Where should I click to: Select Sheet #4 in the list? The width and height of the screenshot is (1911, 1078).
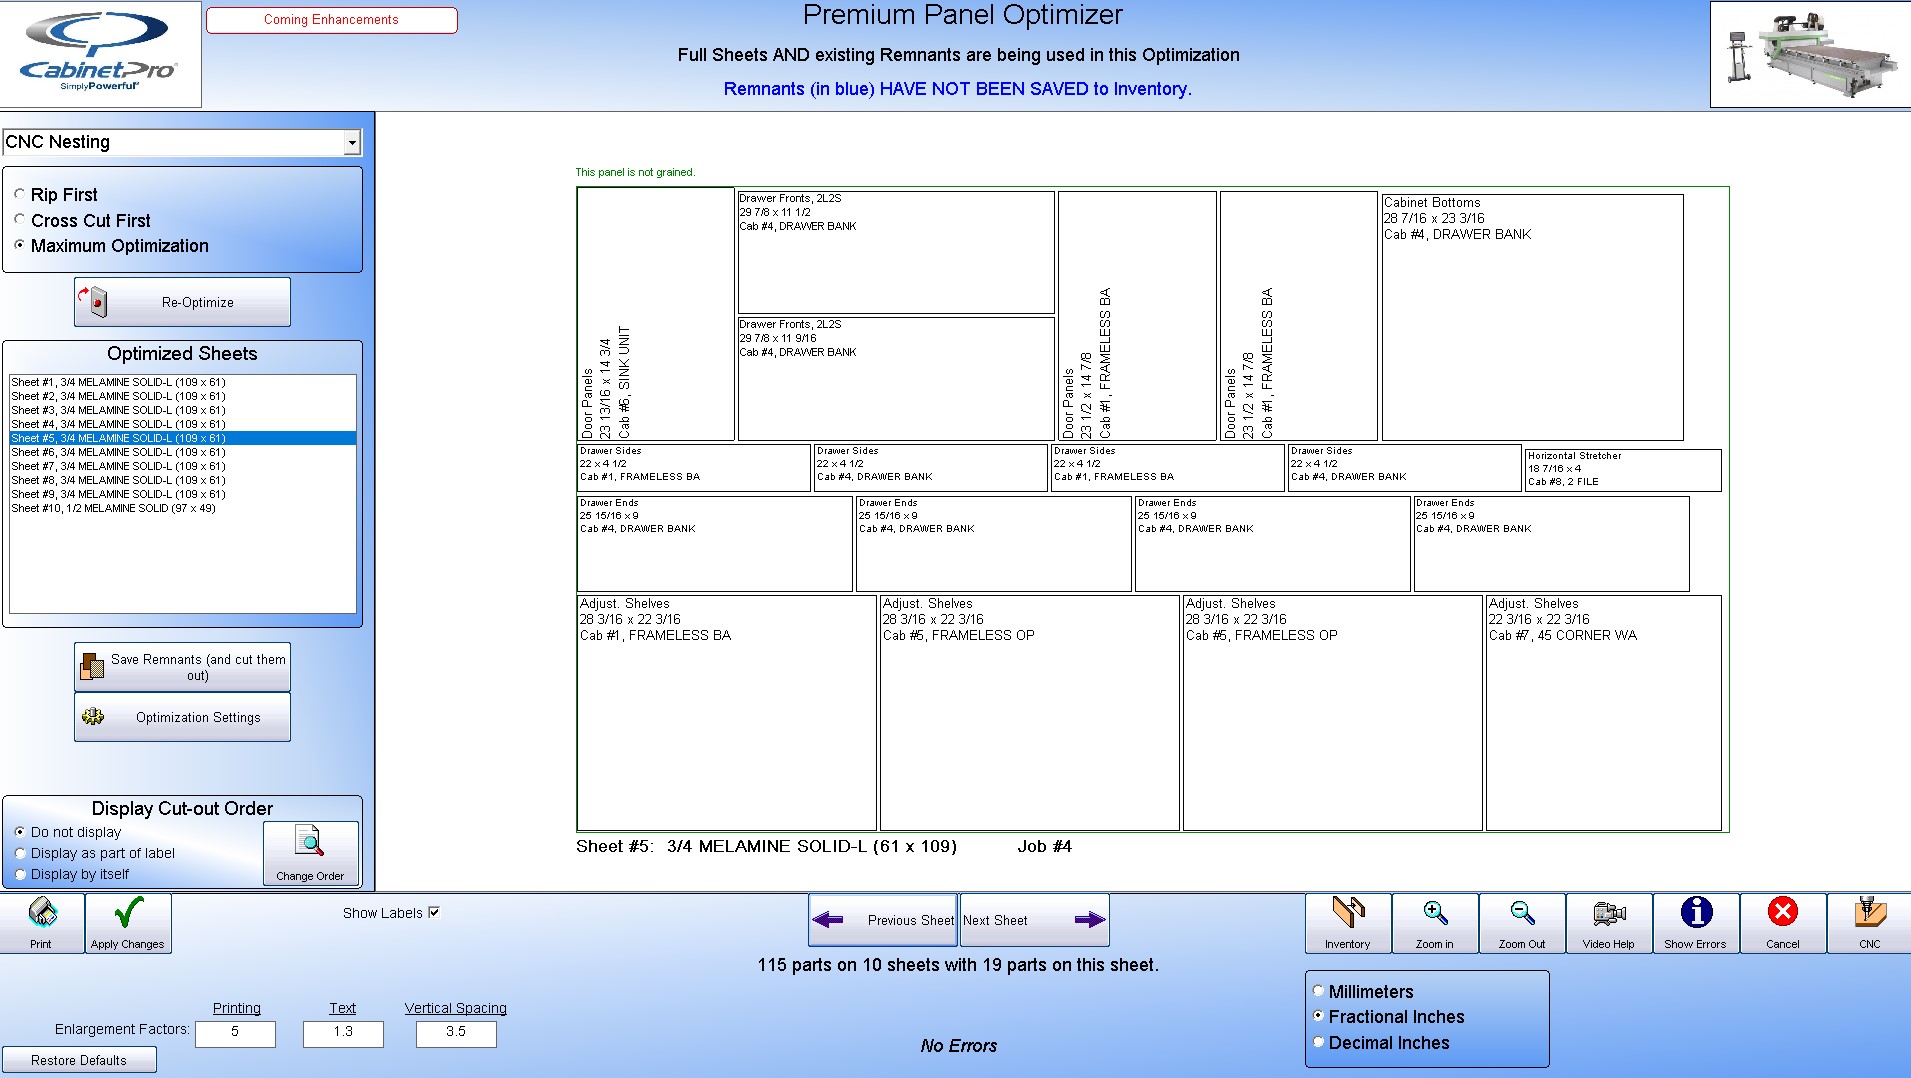click(x=183, y=424)
